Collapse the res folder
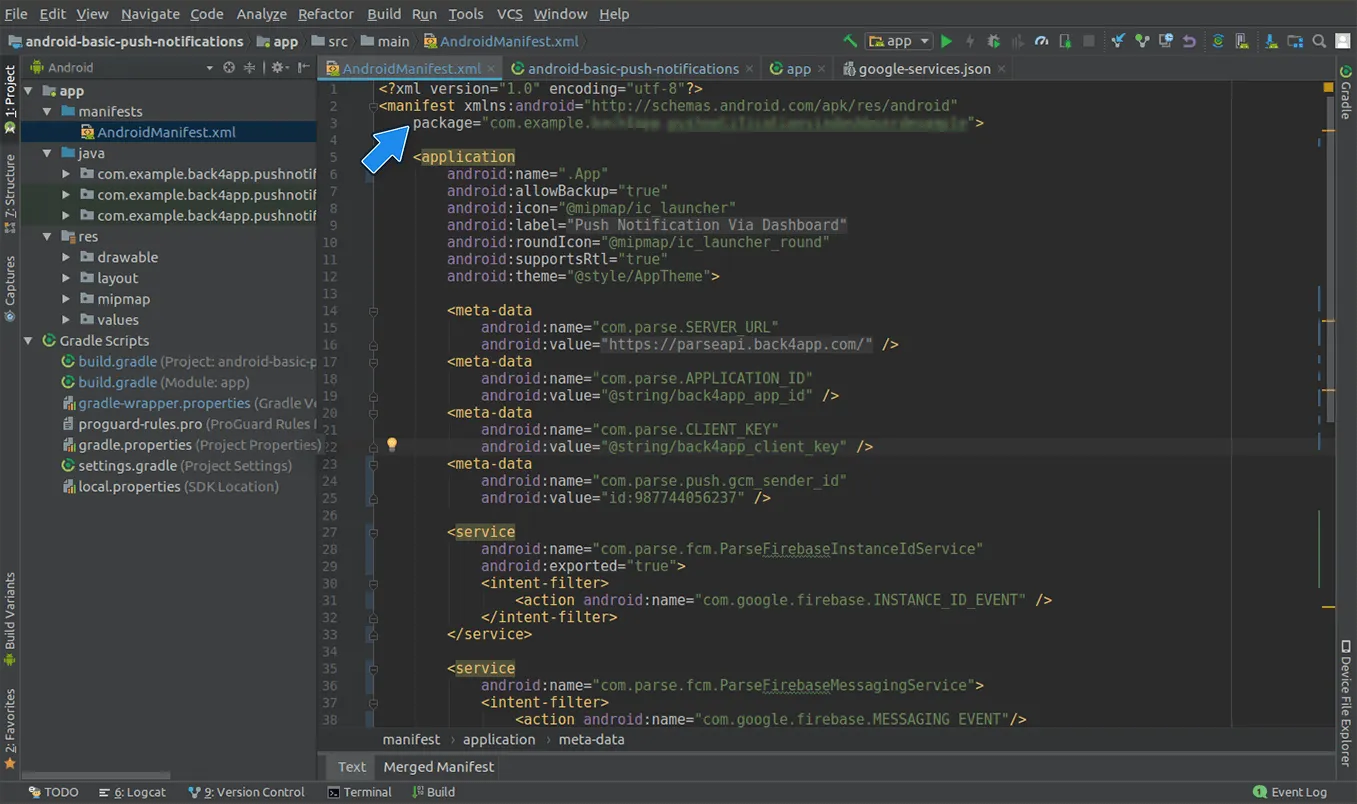The image size is (1357, 804). 47,237
